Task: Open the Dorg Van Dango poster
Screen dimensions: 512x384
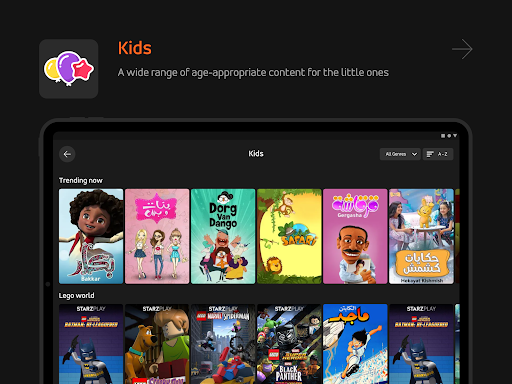Action: coord(223,236)
